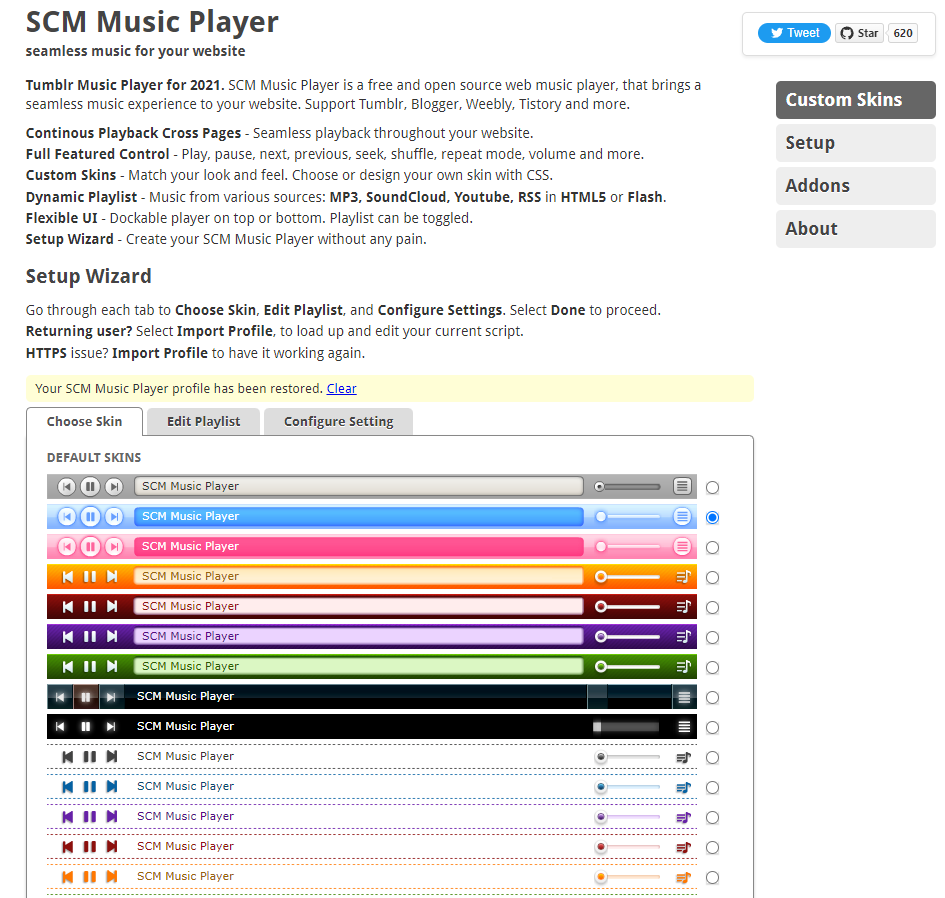Select the dark red skin radio button
The height and width of the screenshot is (898, 945).
712,608
